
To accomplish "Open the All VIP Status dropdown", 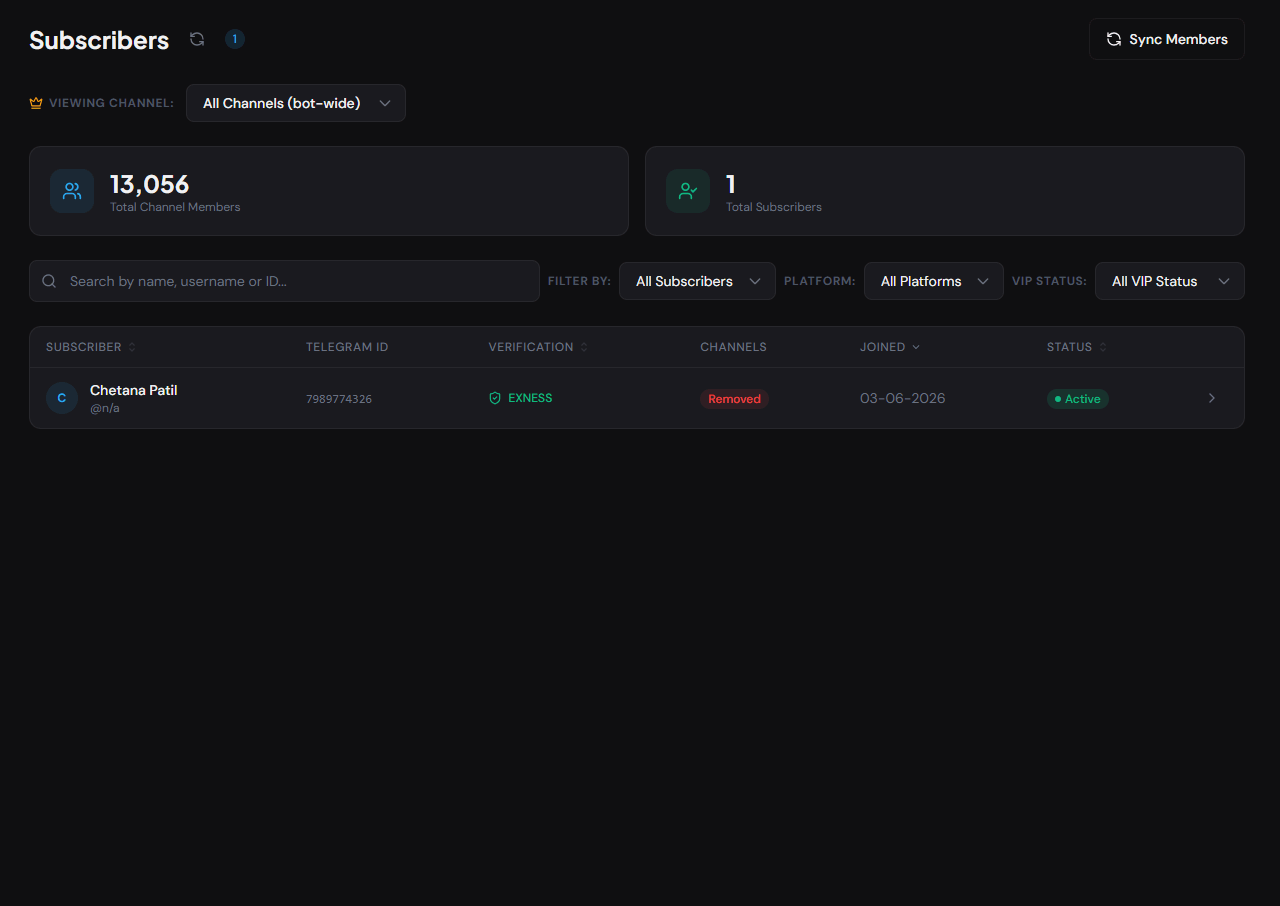I will [1169, 281].
